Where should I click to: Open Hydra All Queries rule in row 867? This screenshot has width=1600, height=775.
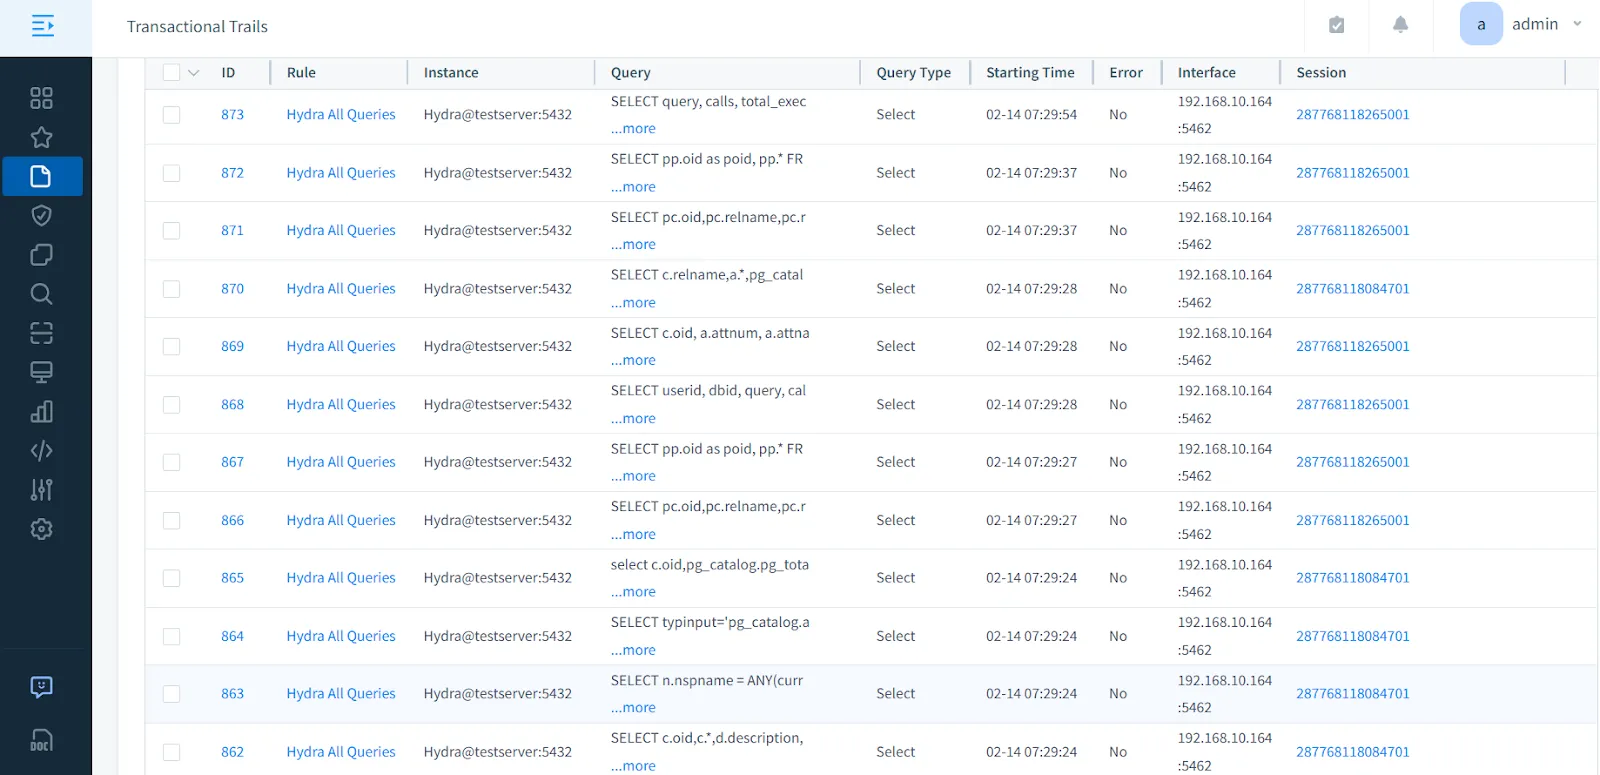point(341,462)
